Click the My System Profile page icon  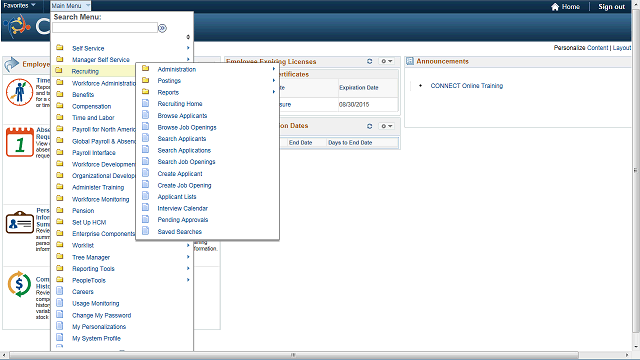(x=60, y=338)
